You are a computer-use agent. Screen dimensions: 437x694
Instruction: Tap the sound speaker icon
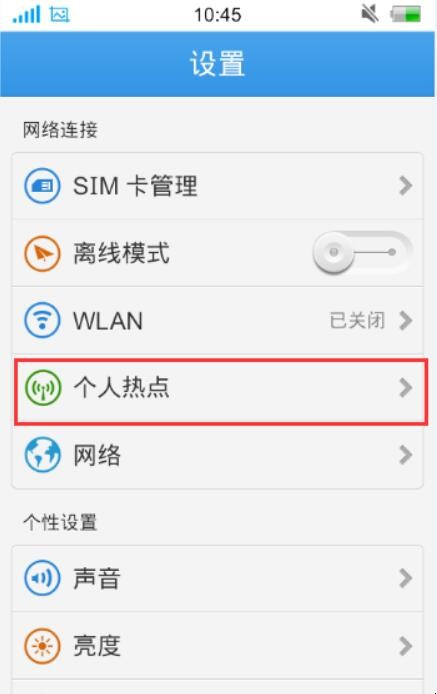point(42,578)
